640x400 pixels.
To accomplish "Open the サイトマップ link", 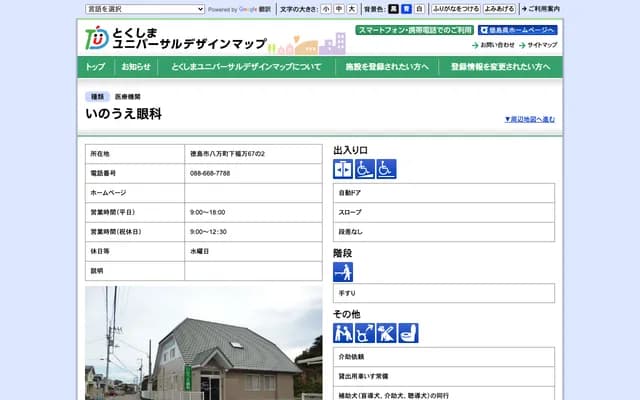I will click(538, 45).
